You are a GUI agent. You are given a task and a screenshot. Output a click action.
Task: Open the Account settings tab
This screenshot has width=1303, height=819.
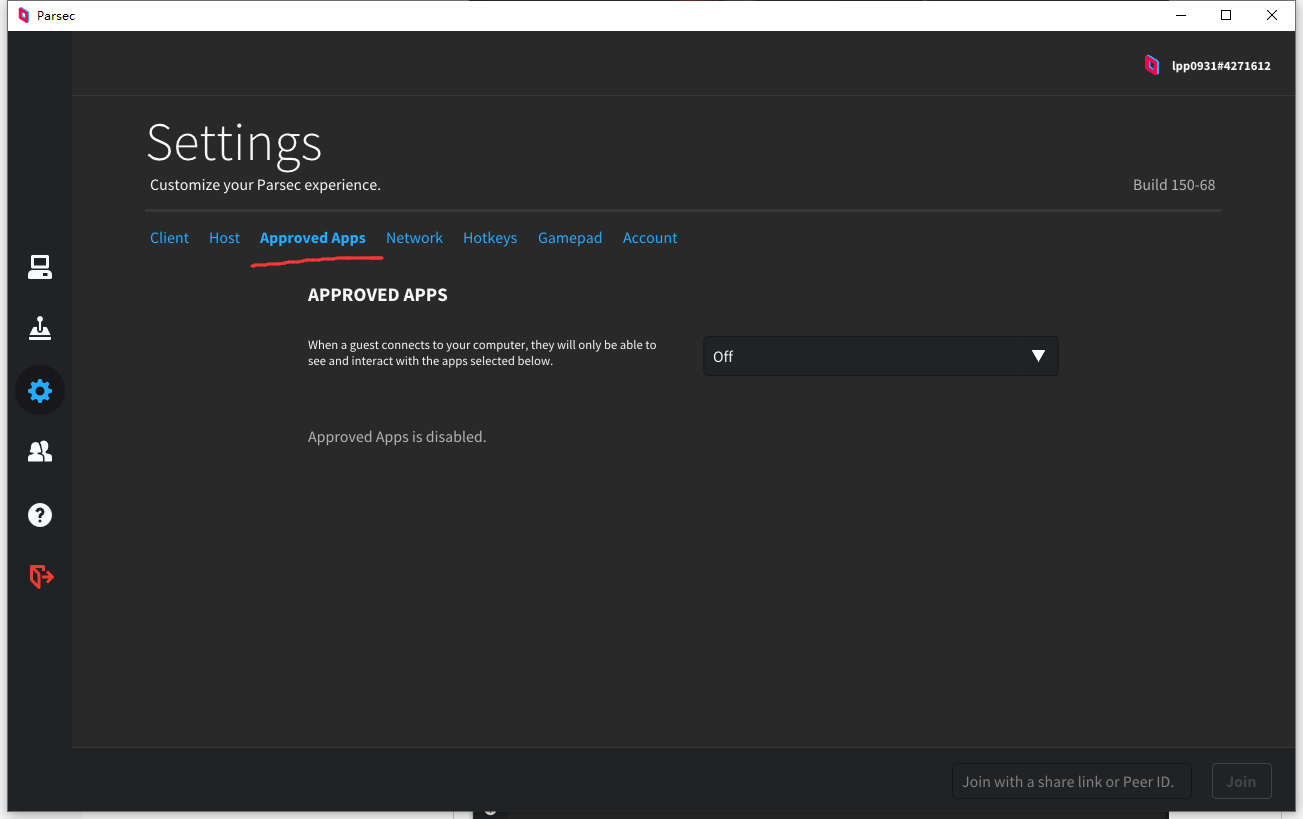tap(650, 238)
